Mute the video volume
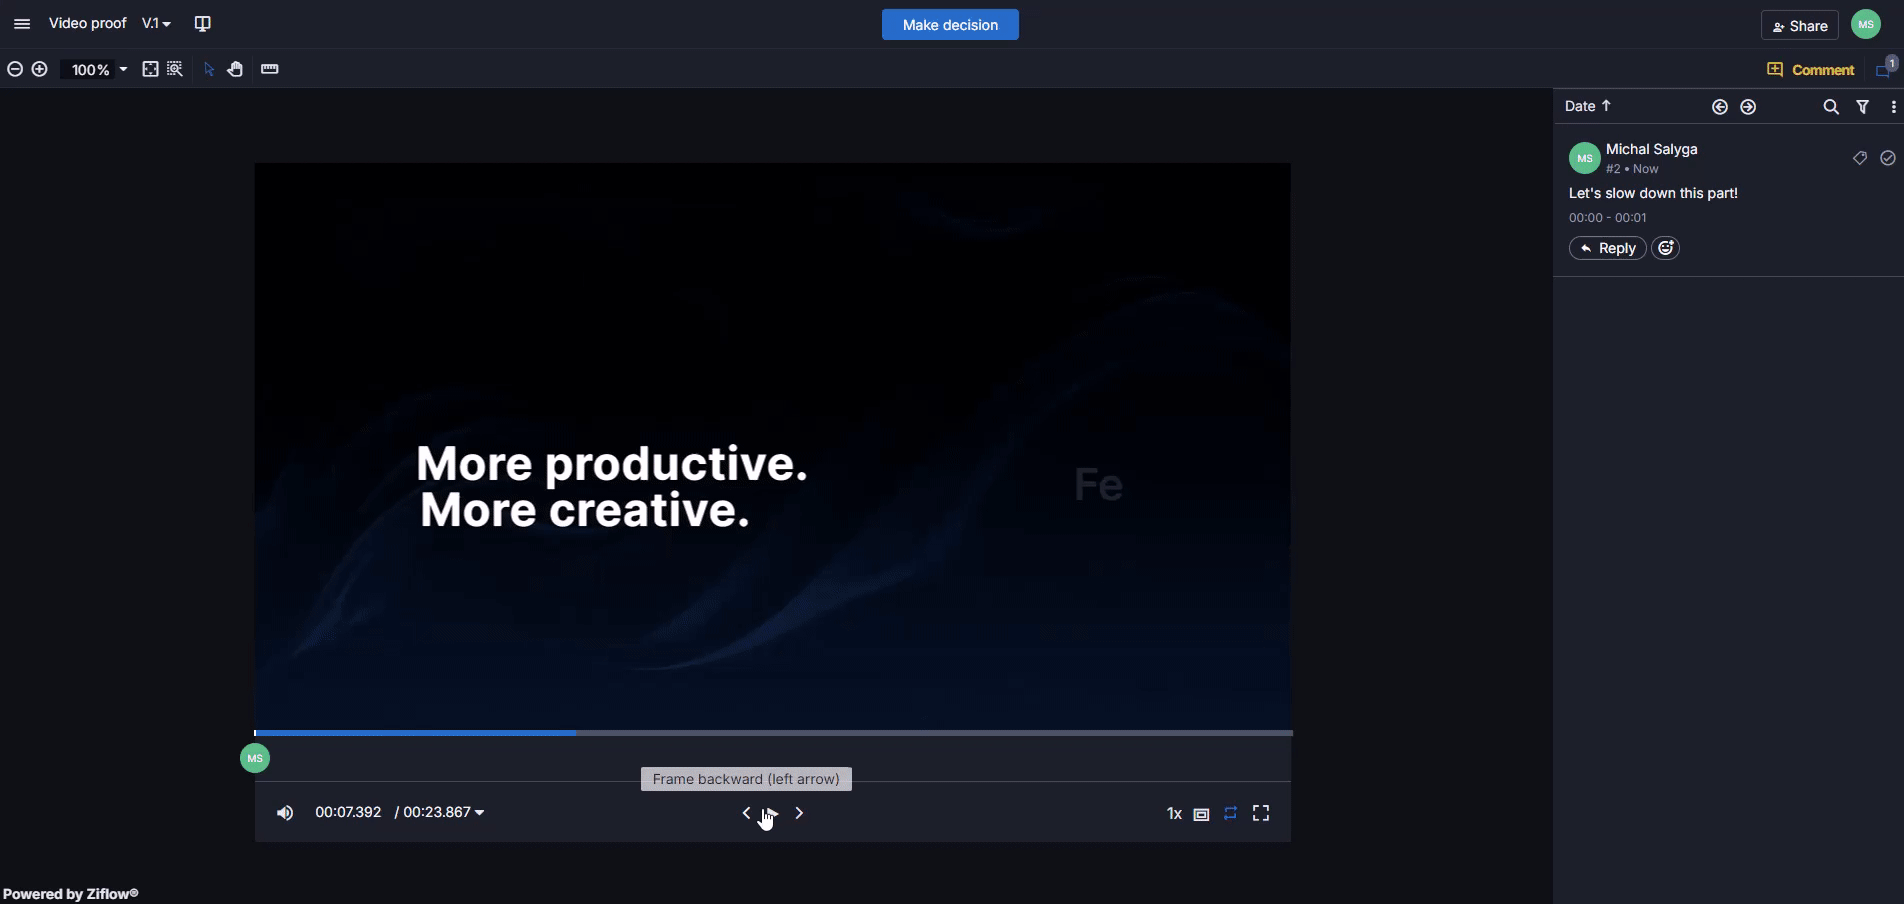1904x904 pixels. 285,813
